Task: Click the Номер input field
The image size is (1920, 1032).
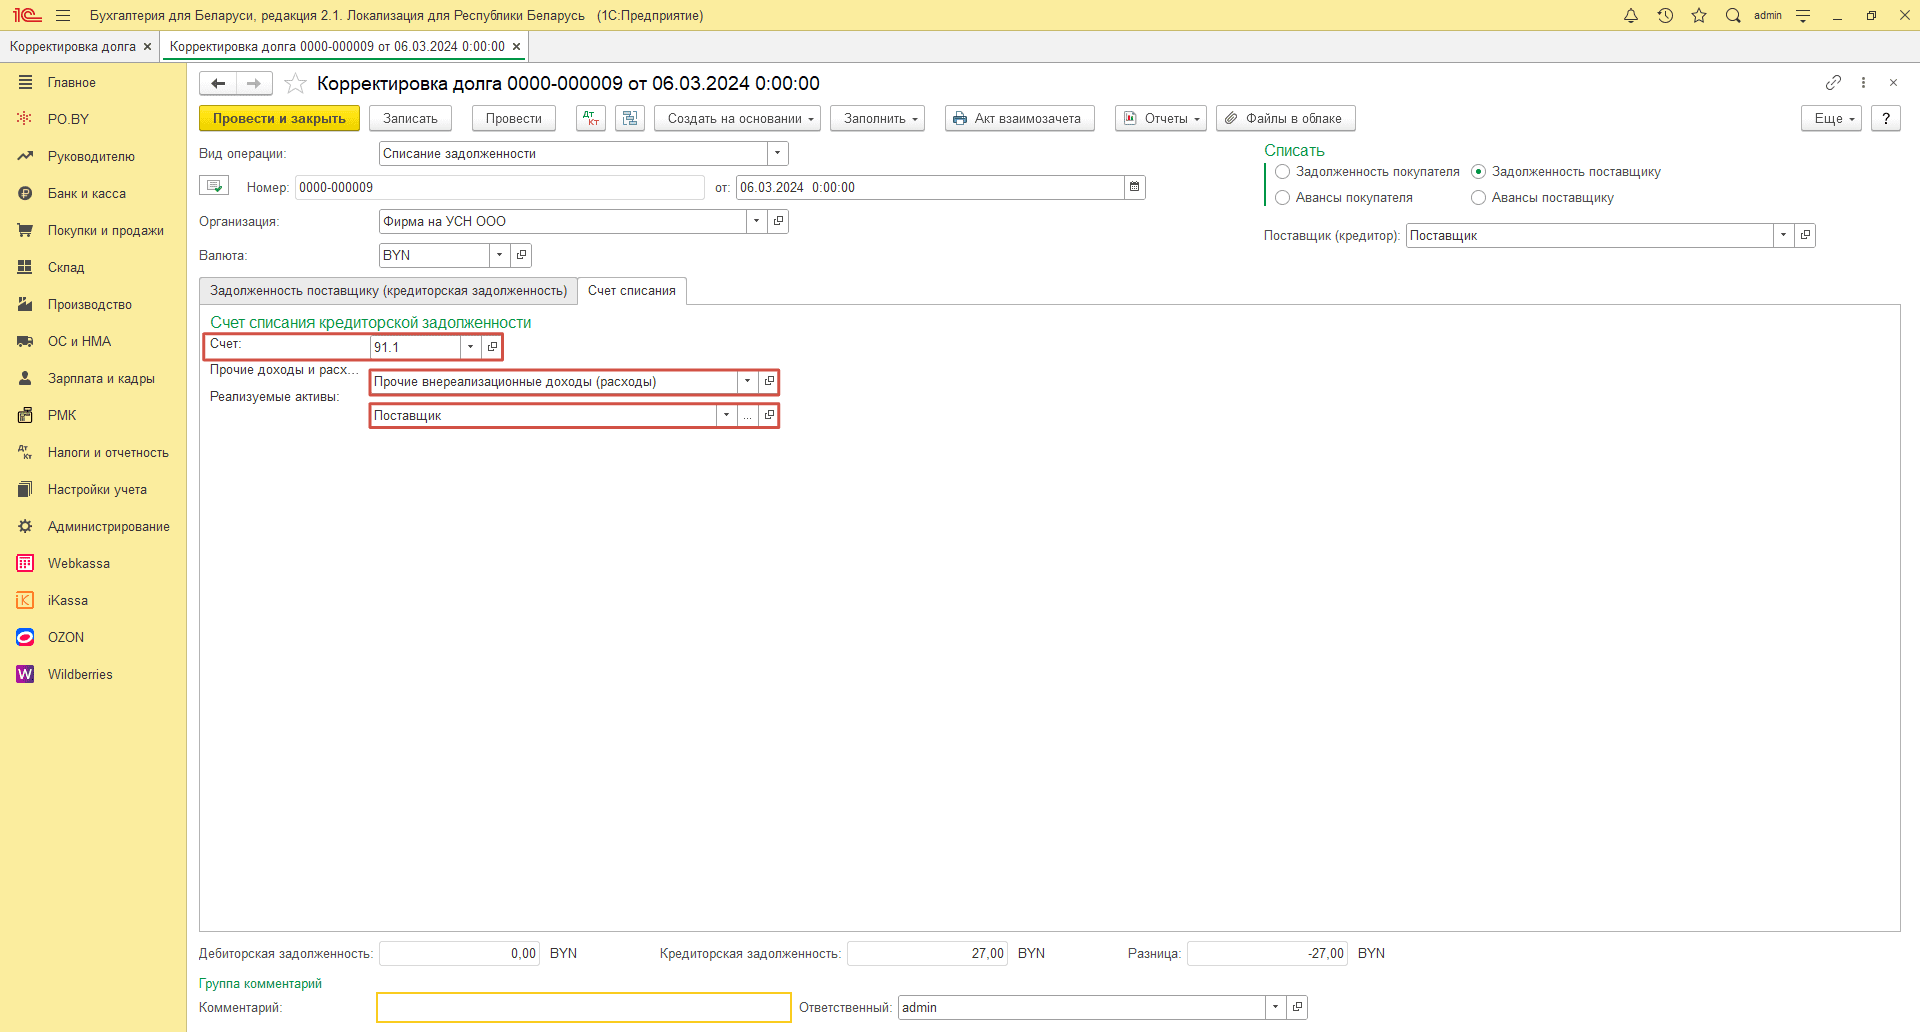Action: (500, 187)
